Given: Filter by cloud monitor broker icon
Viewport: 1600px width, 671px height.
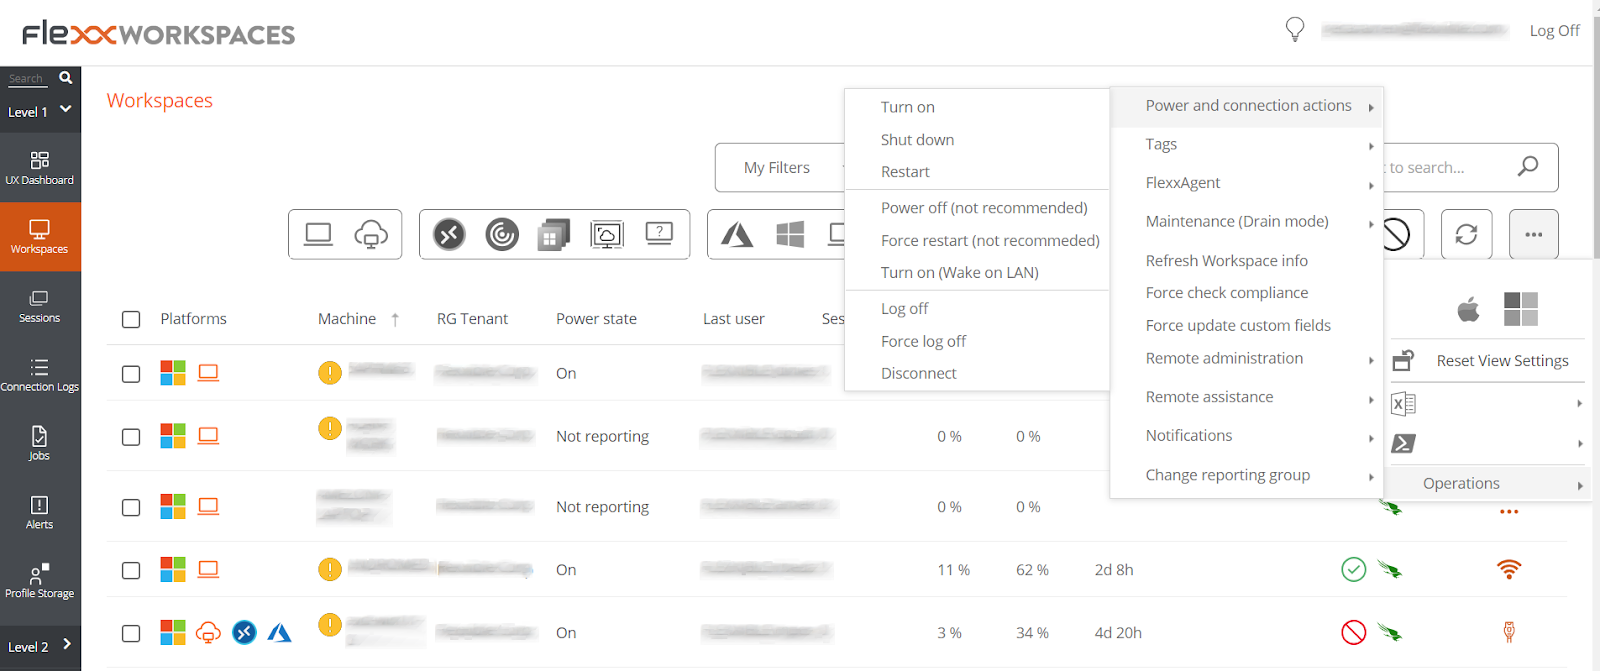Looking at the screenshot, I should click(607, 235).
